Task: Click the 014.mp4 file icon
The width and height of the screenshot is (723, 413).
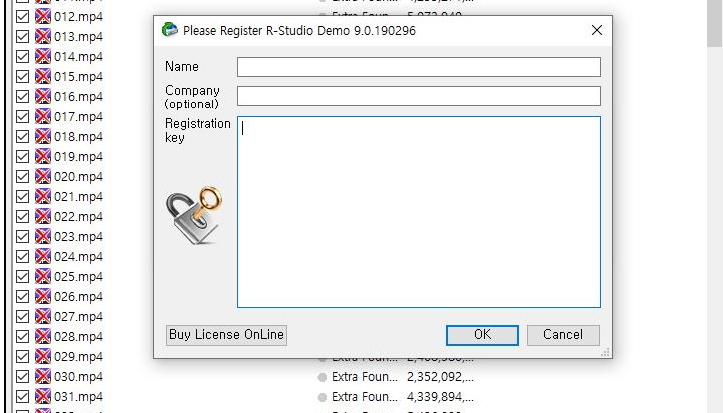Action: point(43,57)
